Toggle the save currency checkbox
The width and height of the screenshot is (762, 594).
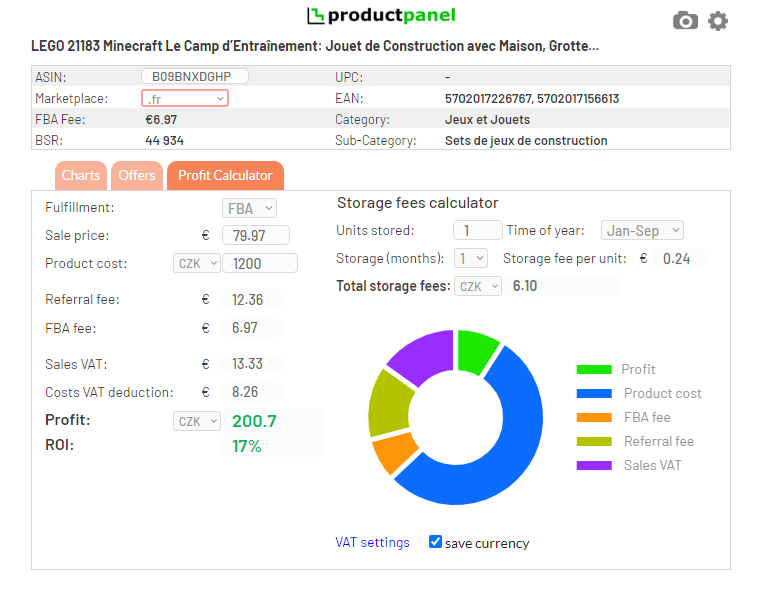(x=435, y=542)
